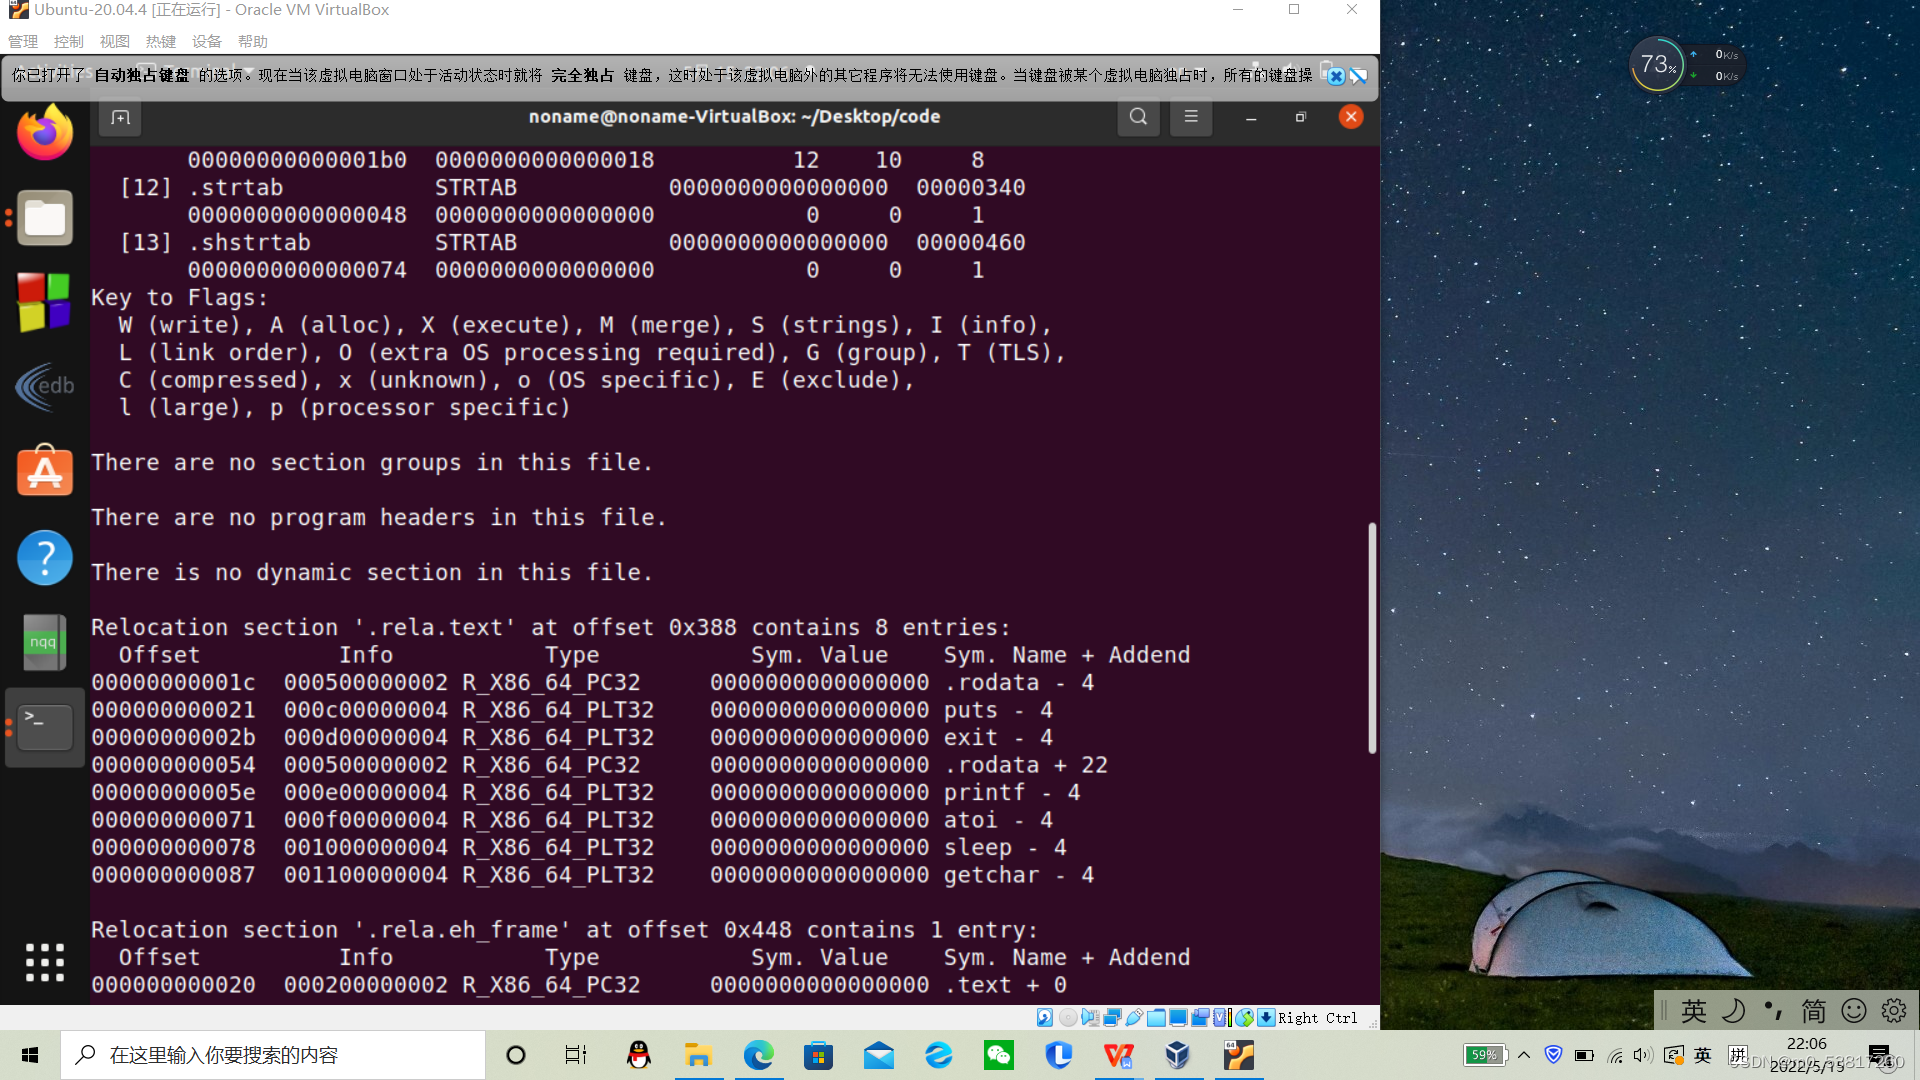This screenshot has height=1080, width=1920.
Task: Open the Help question mark icon
Action: 45,557
